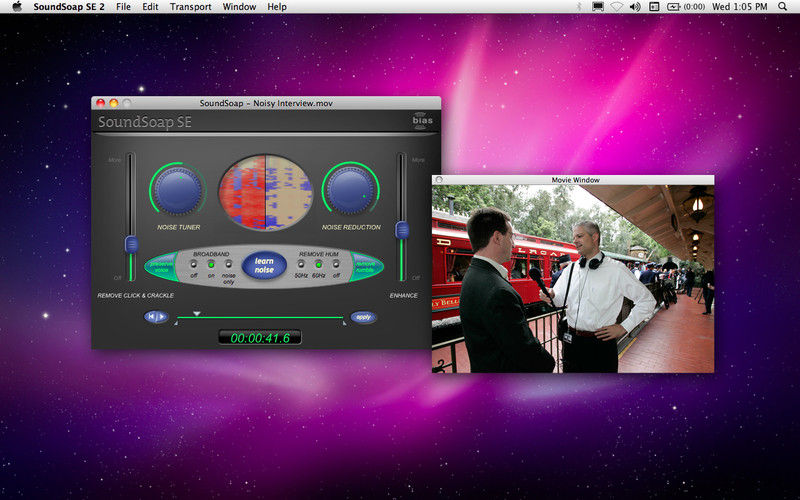Click the Wash Window noise spectrogram display
This screenshot has height=500, width=800.
pos(265,192)
